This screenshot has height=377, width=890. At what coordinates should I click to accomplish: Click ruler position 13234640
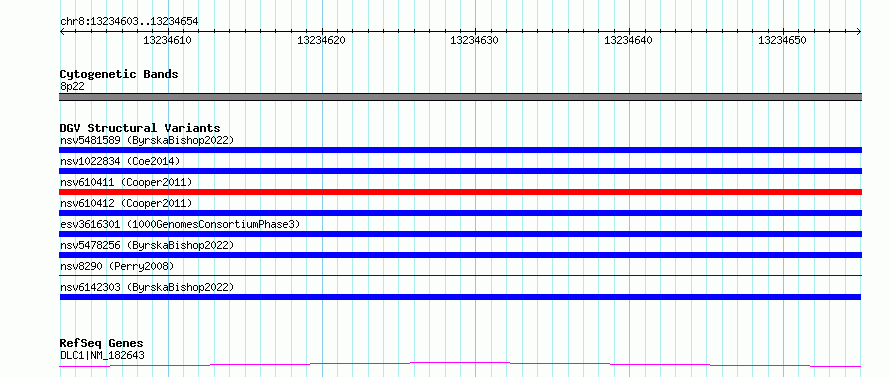click(x=628, y=40)
